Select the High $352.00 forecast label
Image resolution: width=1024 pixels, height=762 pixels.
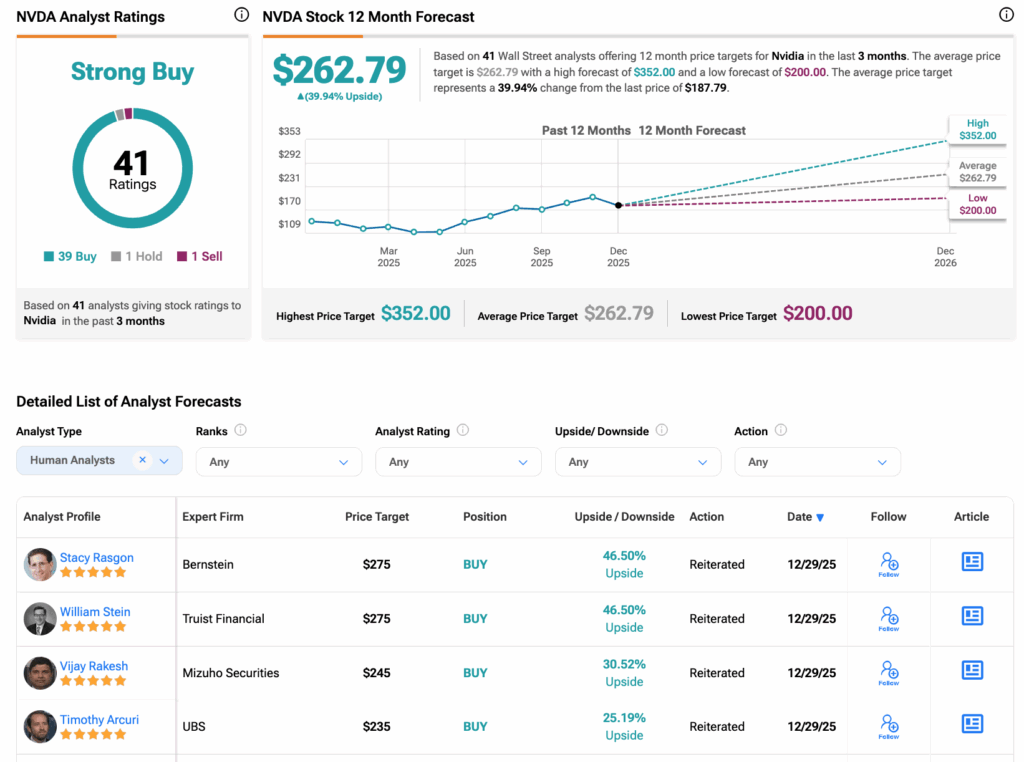coord(977,129)
